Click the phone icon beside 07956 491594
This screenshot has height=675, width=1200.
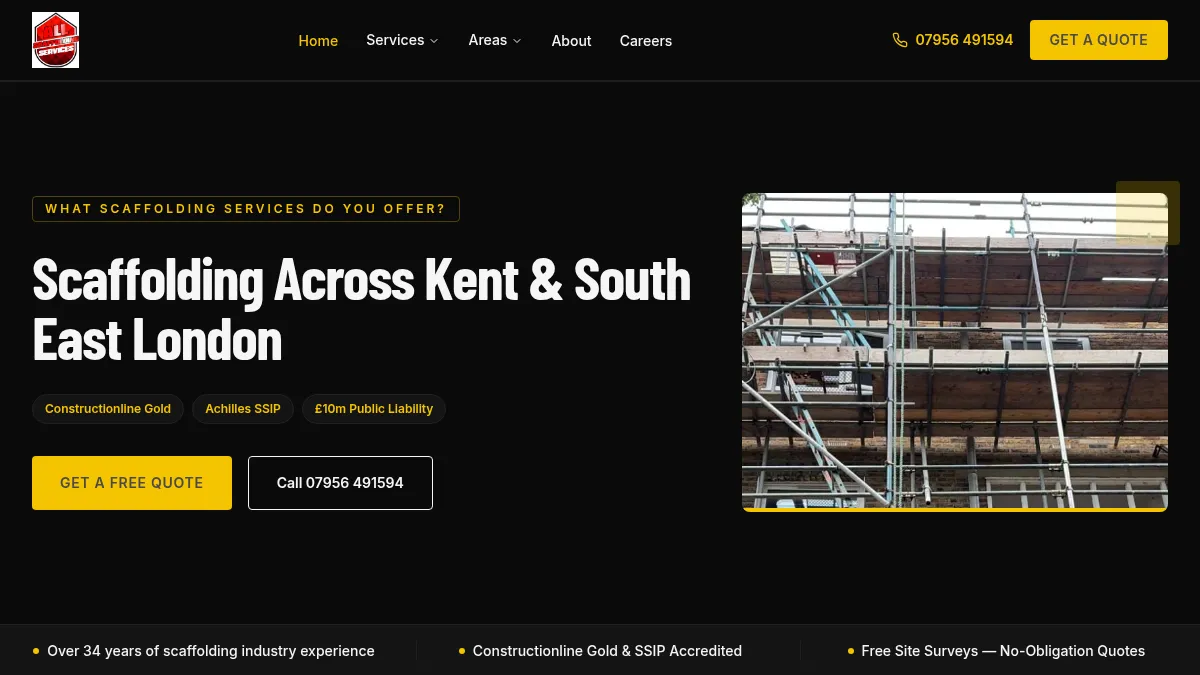pos(900,40)
